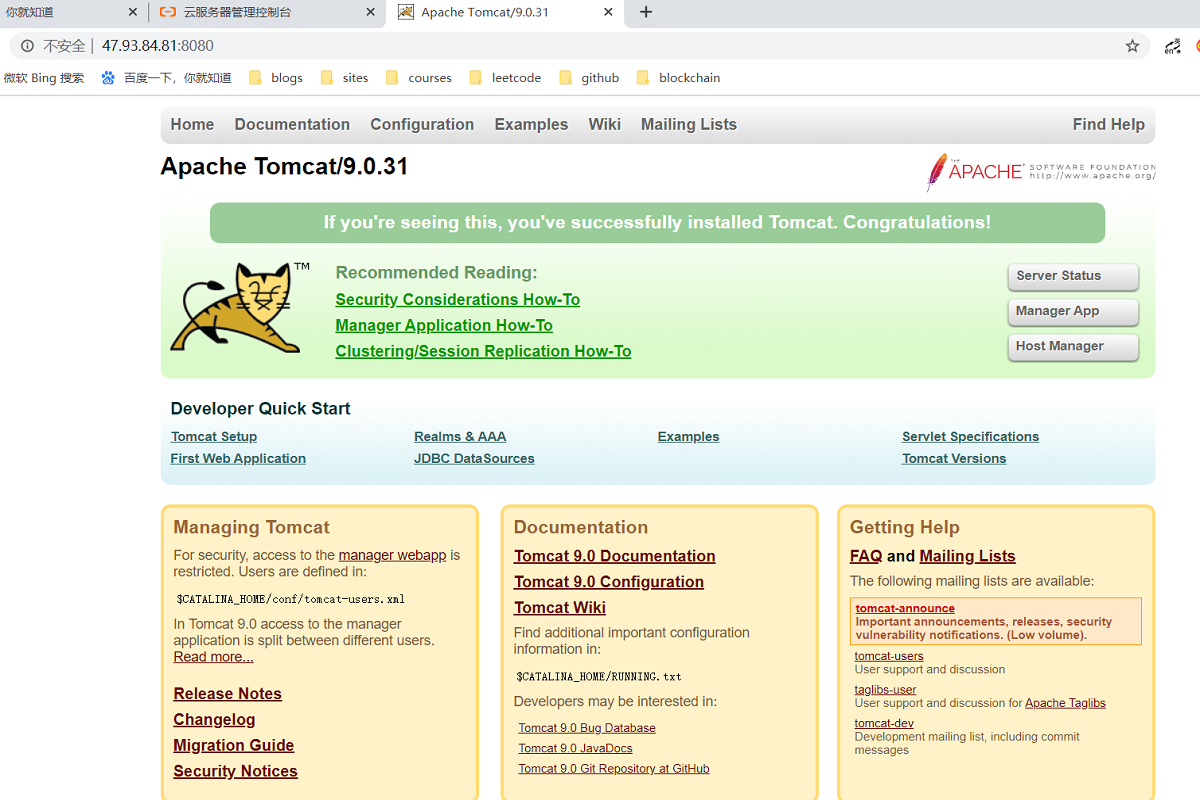Click the browser extension icon beside the star
This screenshot has height=800, width=1200.
(1172, 46)
